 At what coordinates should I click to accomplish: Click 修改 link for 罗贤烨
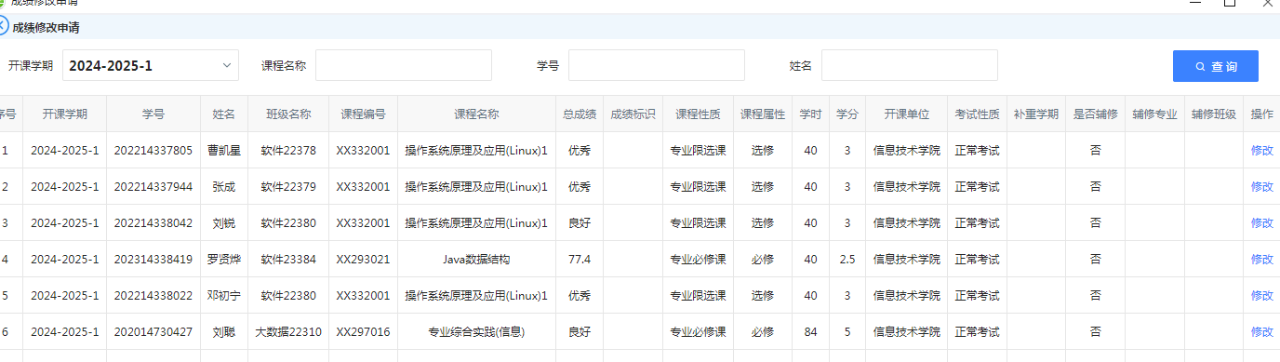coord(1262,259)
